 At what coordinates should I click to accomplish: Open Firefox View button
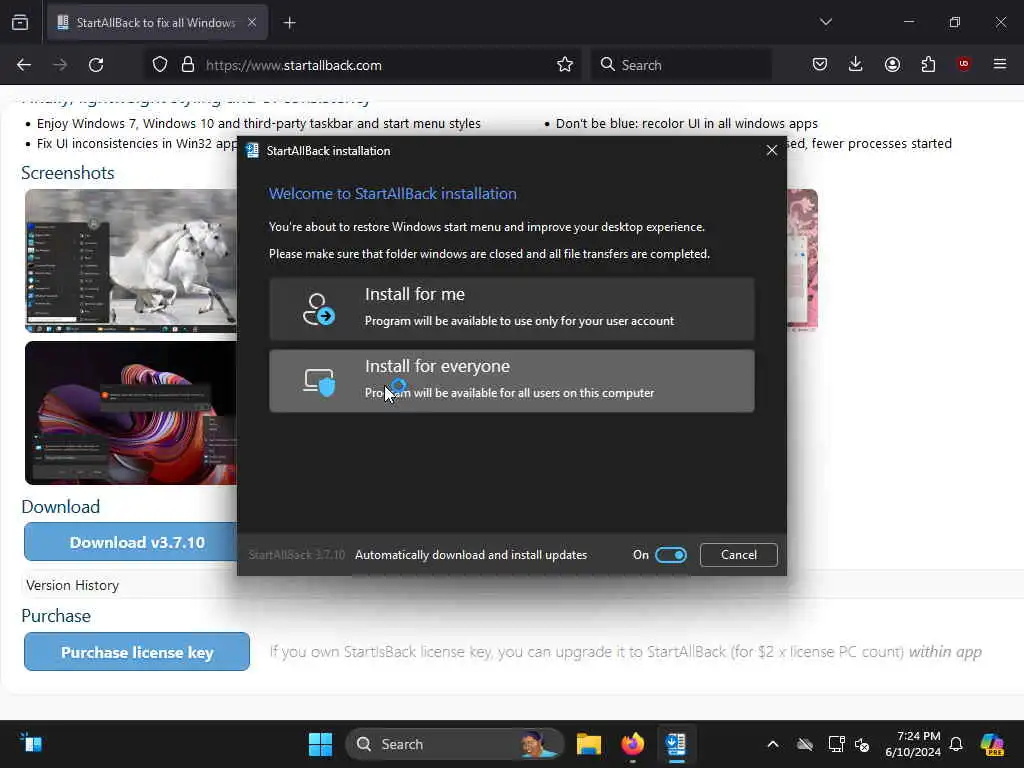pyautogui.click(x=20, y=22)
